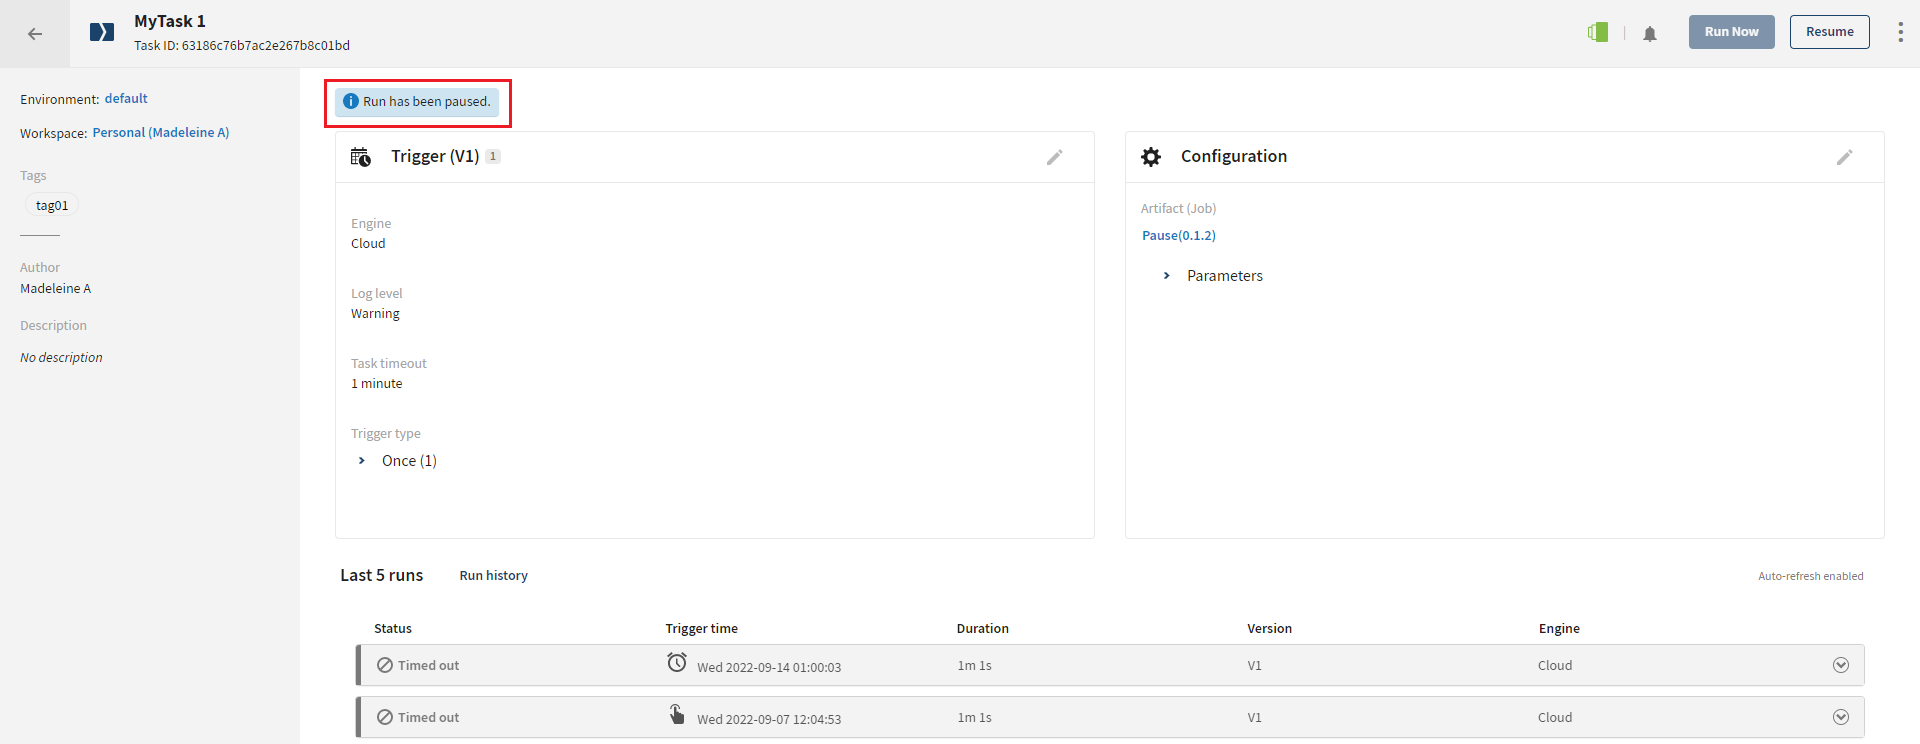The height and width of the screenshot is (744, 1920).
Task: Expand the 2022-09-14 run details
Action: point(1840,666)
